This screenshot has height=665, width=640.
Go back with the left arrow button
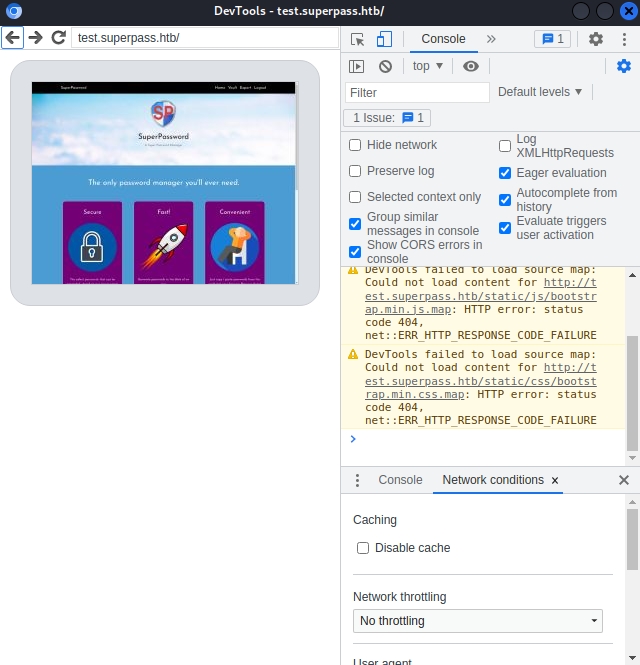[x=12, y=37]
